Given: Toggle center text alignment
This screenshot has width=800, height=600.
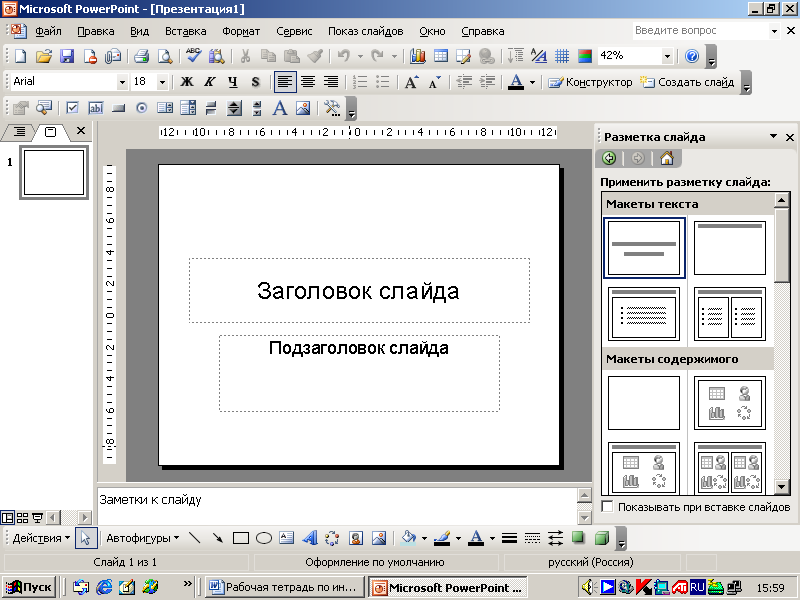Looking at the screenshot, I should (308, 82).
